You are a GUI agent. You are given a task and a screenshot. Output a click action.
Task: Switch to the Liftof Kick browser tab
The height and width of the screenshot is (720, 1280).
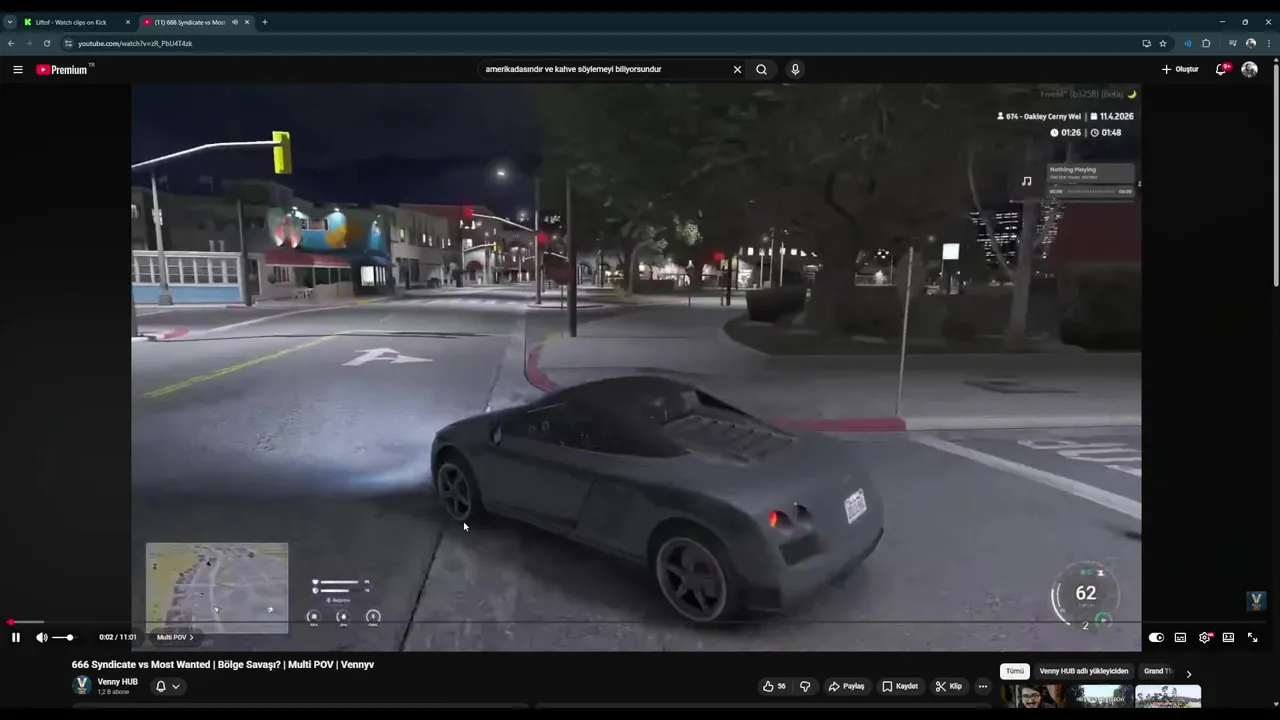(75, 22)
